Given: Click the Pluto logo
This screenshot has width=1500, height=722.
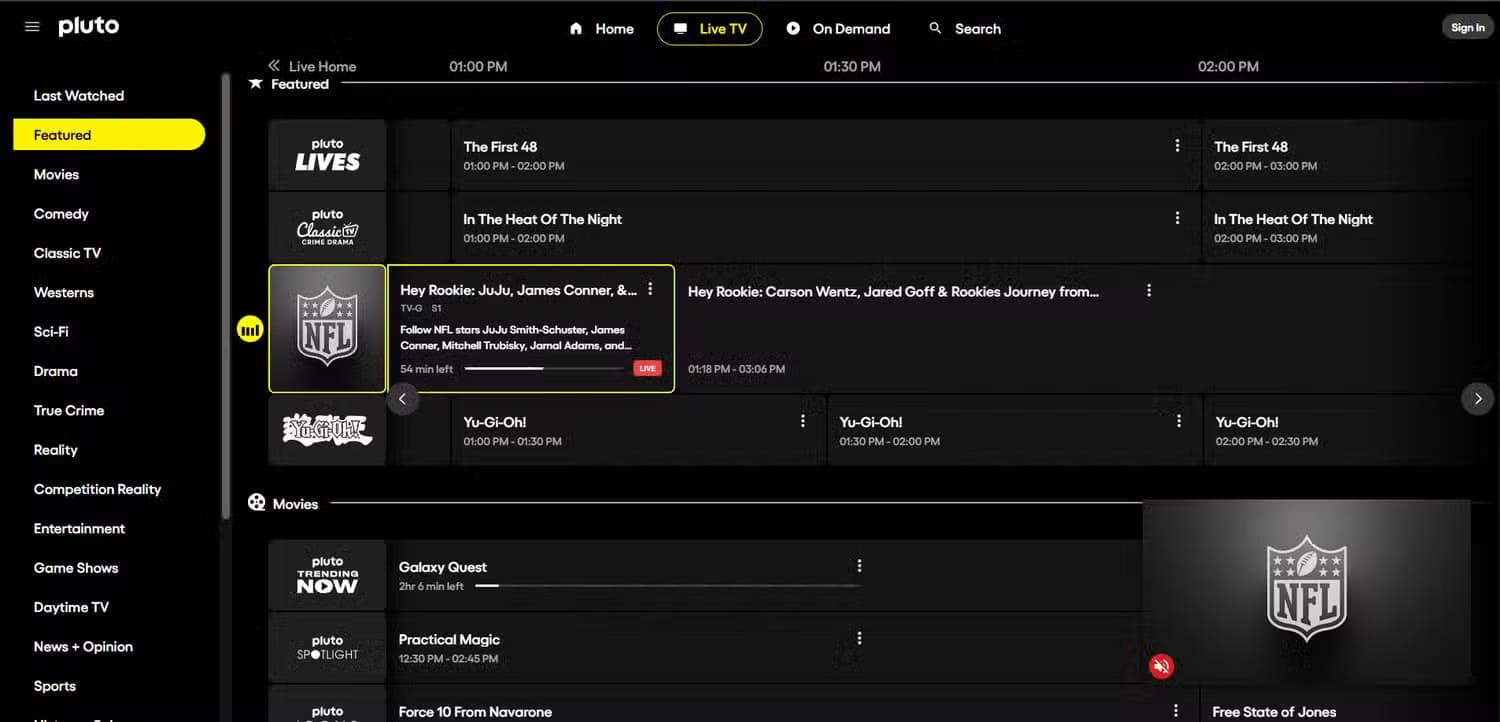Looking at the screenshot, I should coord(88,27).
